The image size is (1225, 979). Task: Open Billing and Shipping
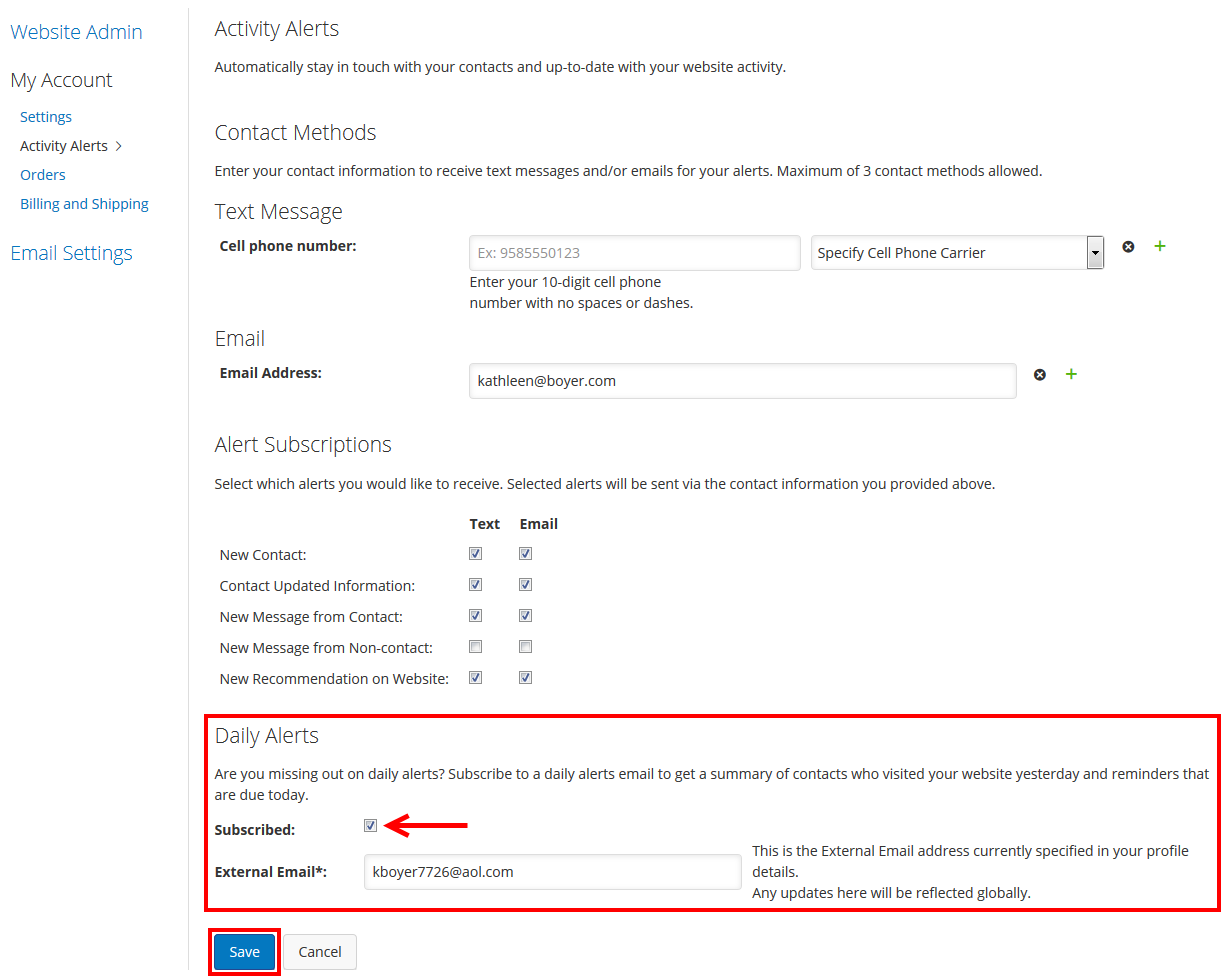(x=84, y=204)
